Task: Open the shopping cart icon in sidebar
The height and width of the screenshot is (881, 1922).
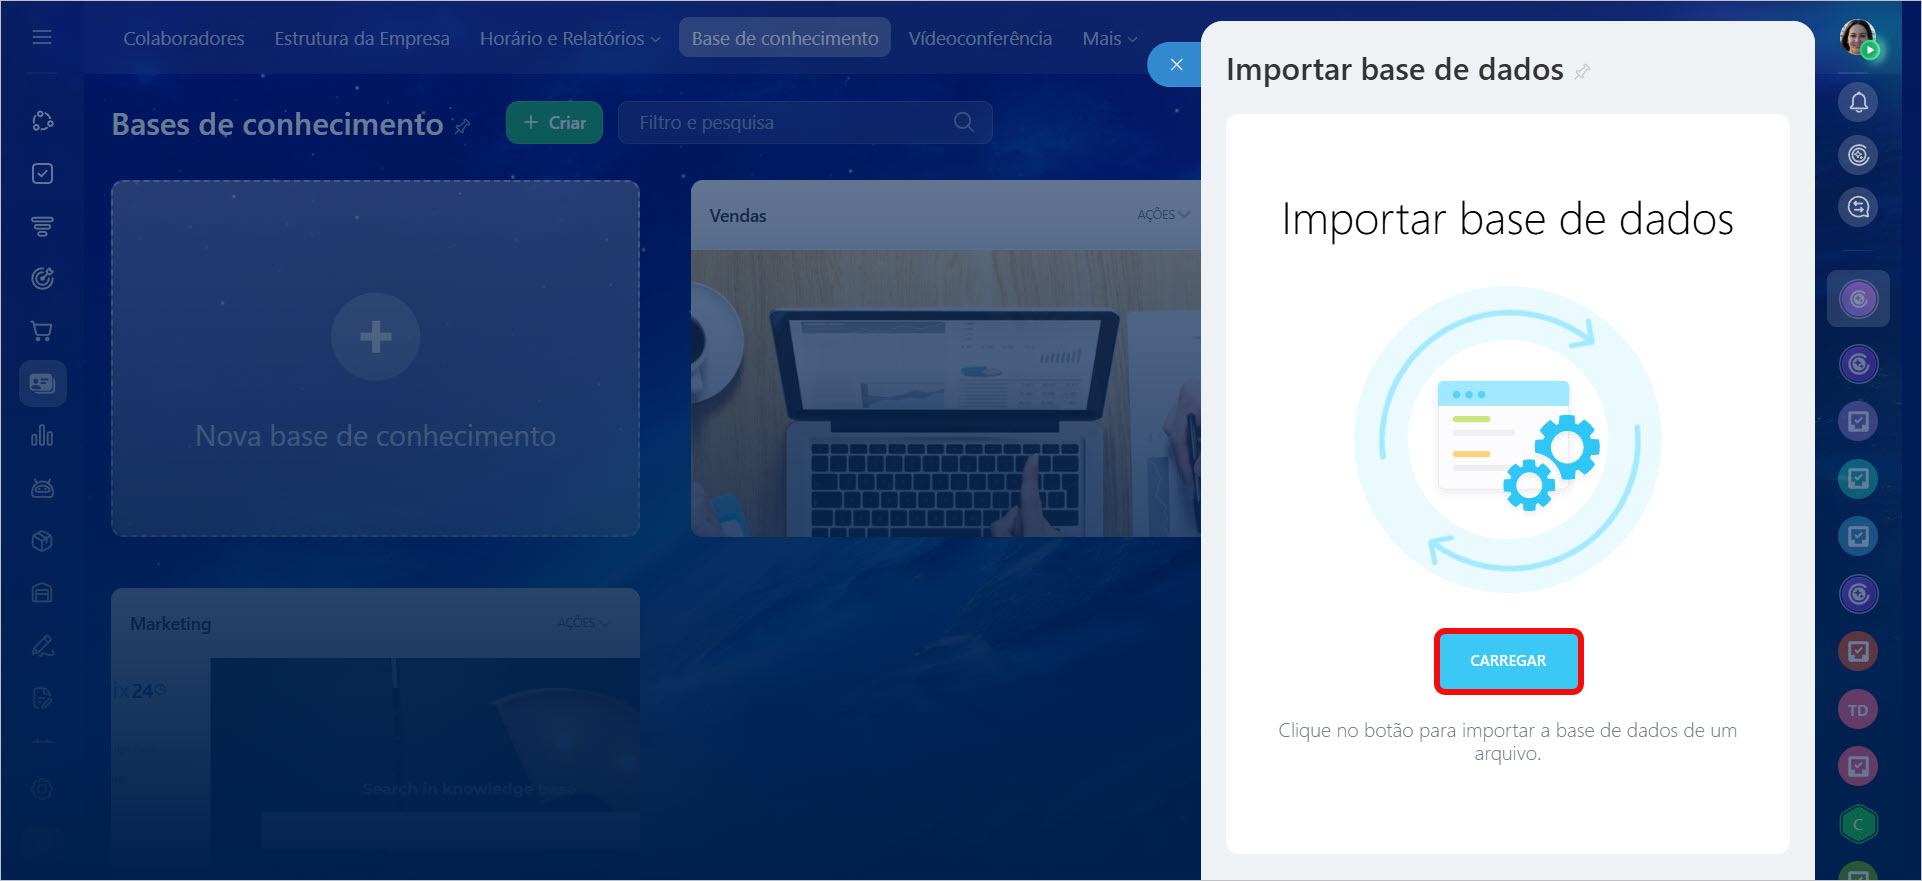Action: 42,331
